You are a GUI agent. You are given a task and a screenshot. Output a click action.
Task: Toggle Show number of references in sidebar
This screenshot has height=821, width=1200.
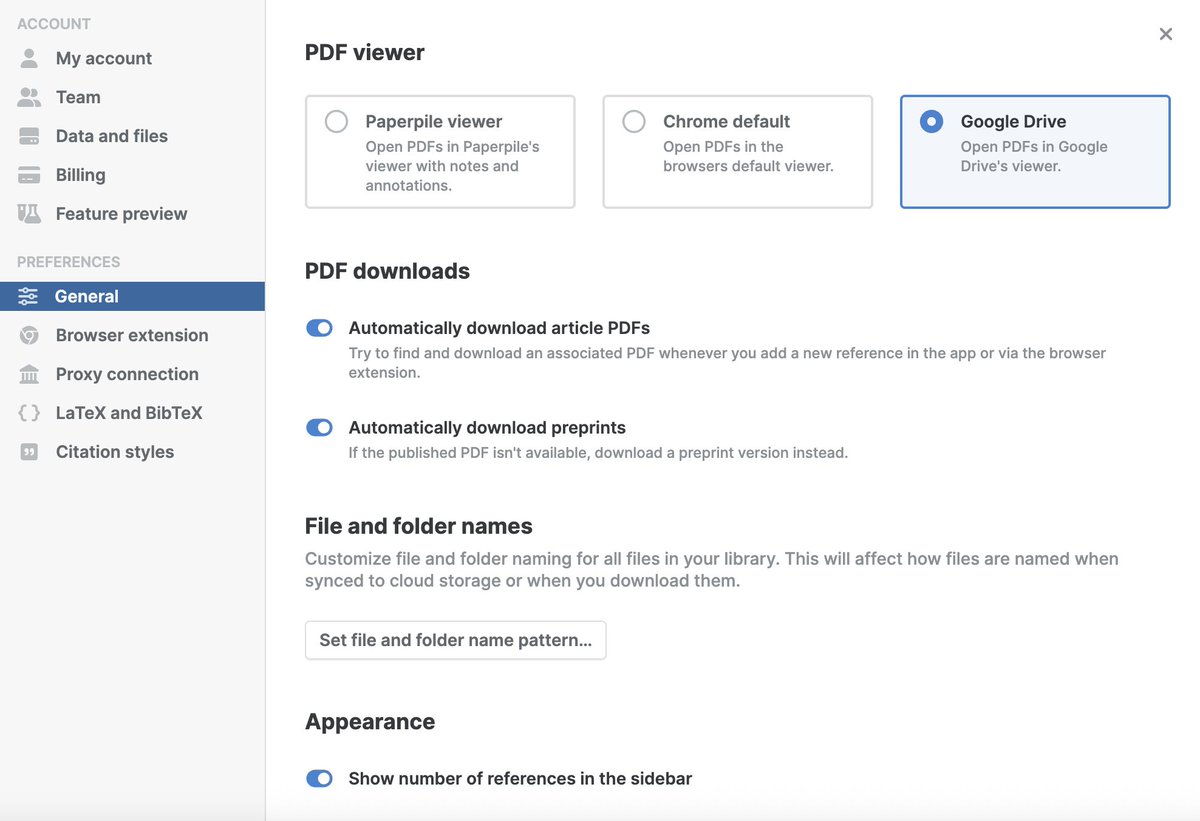click(319, 779)
